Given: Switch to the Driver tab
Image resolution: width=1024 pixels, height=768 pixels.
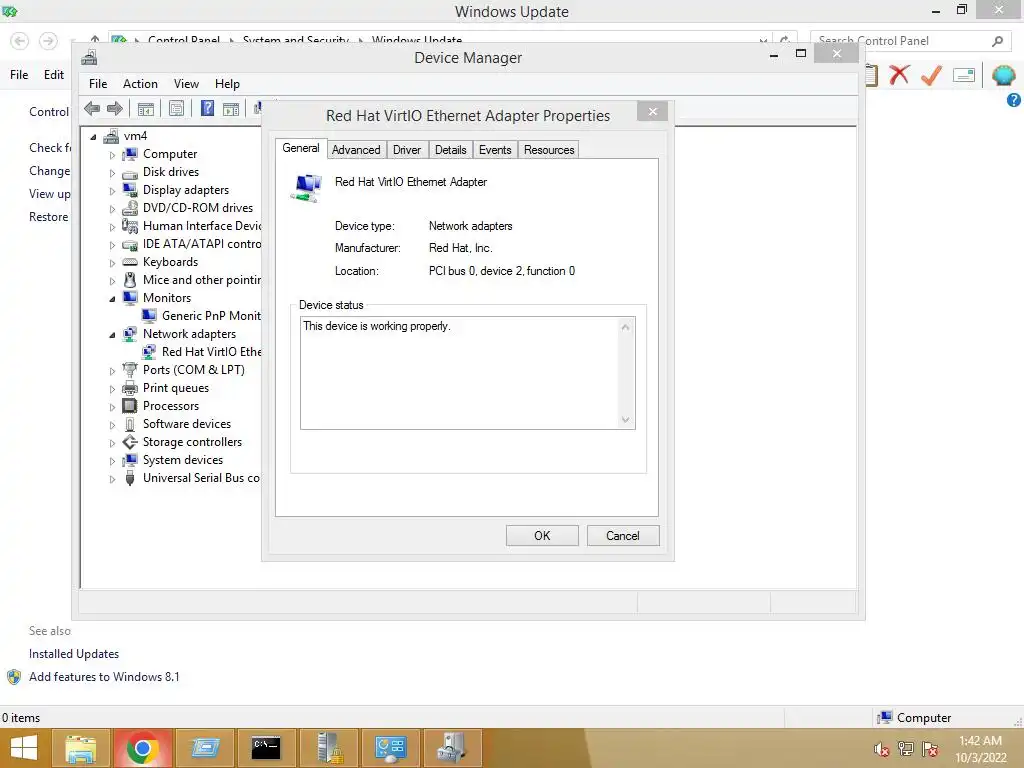Looking at the screenshot, I should click(x=407, y=150).
